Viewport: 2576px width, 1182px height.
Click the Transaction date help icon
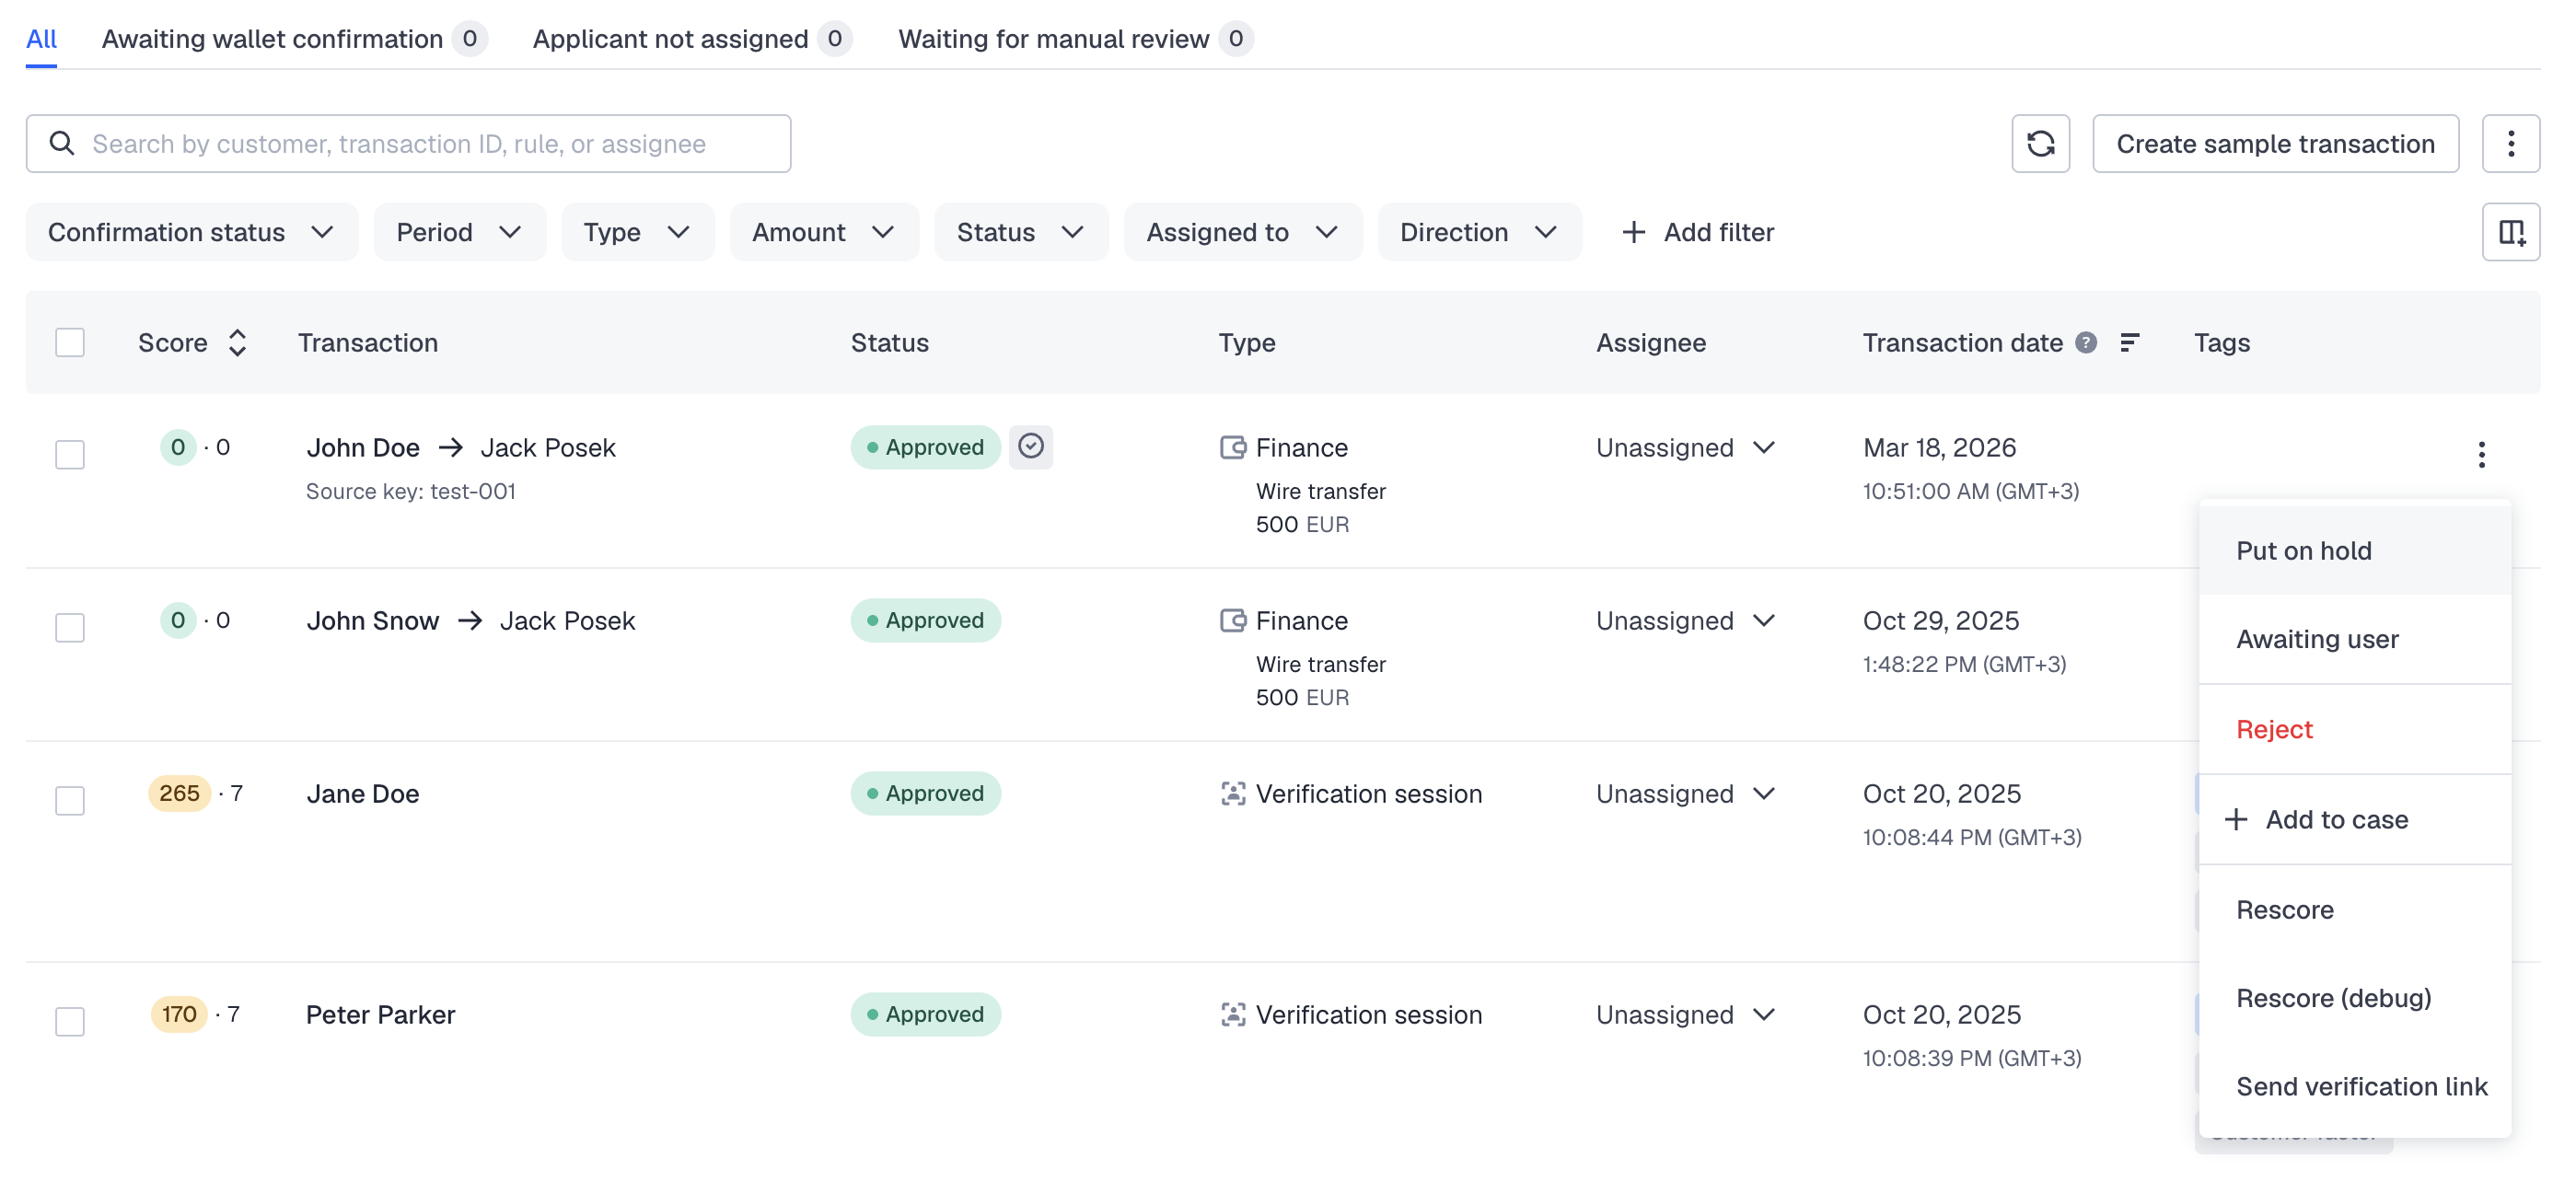2085,343
